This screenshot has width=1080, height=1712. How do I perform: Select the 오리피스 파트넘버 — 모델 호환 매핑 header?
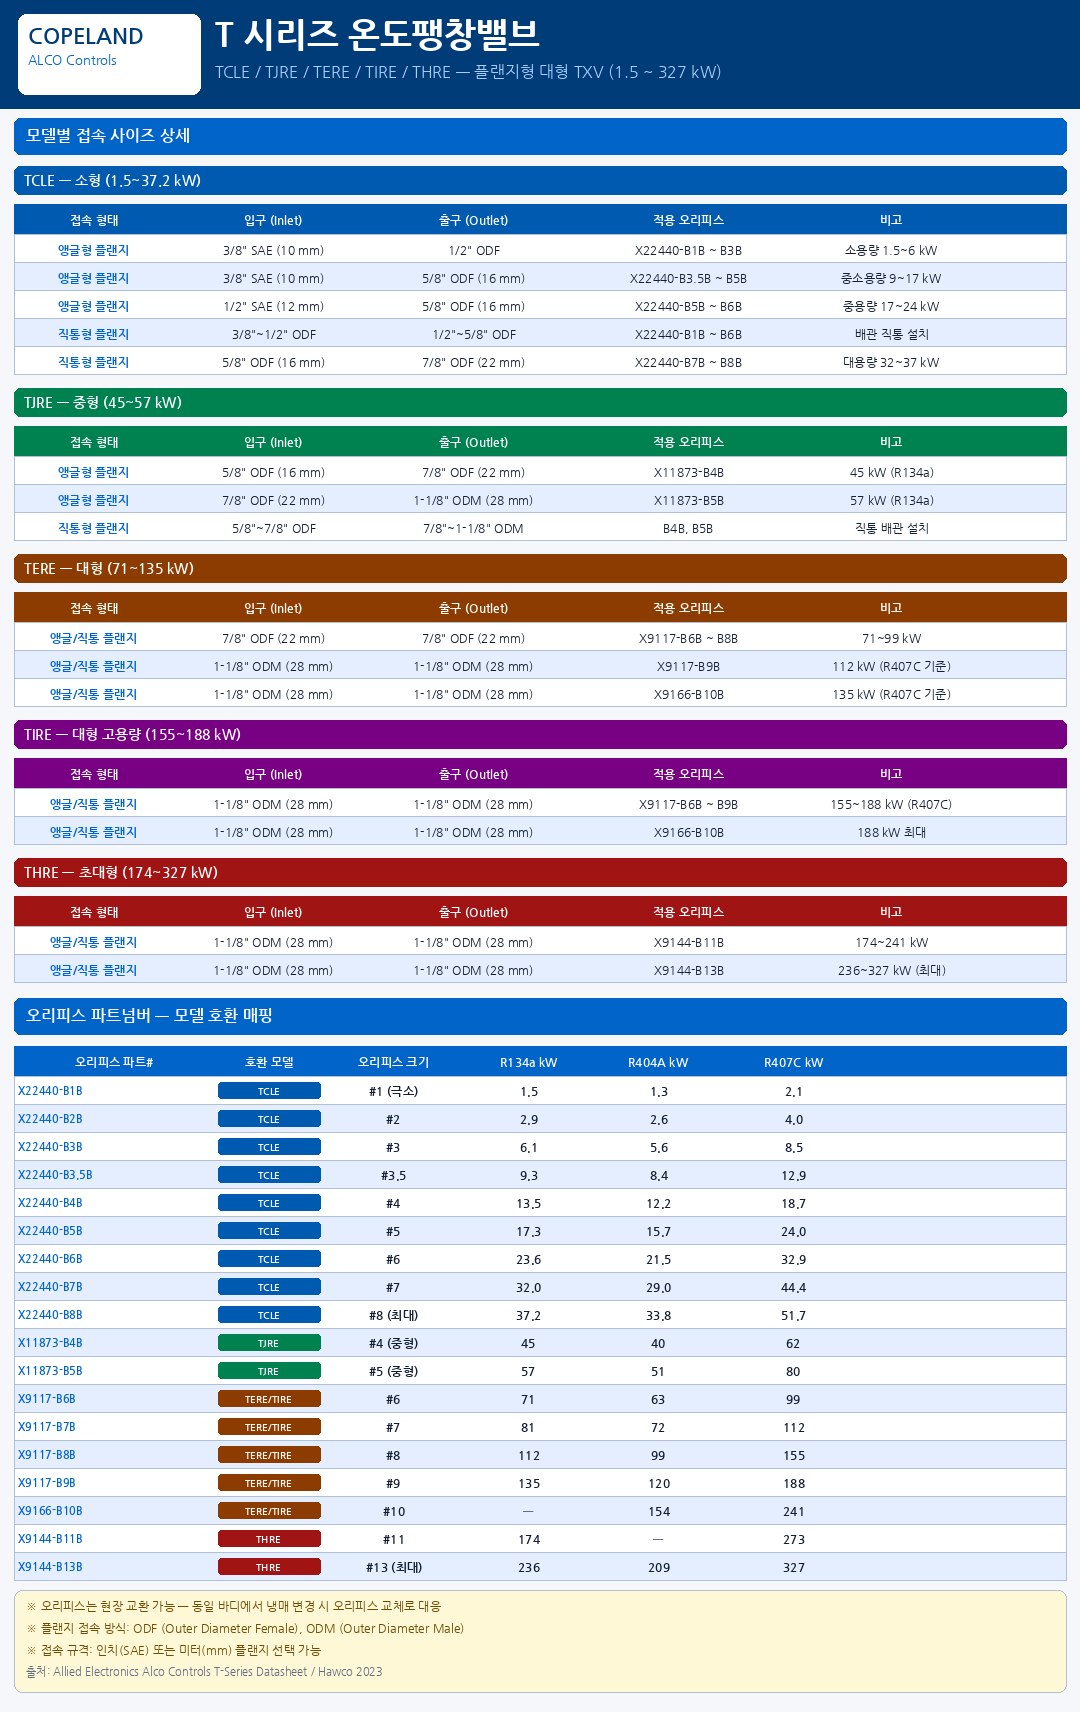pos(540,1016)
